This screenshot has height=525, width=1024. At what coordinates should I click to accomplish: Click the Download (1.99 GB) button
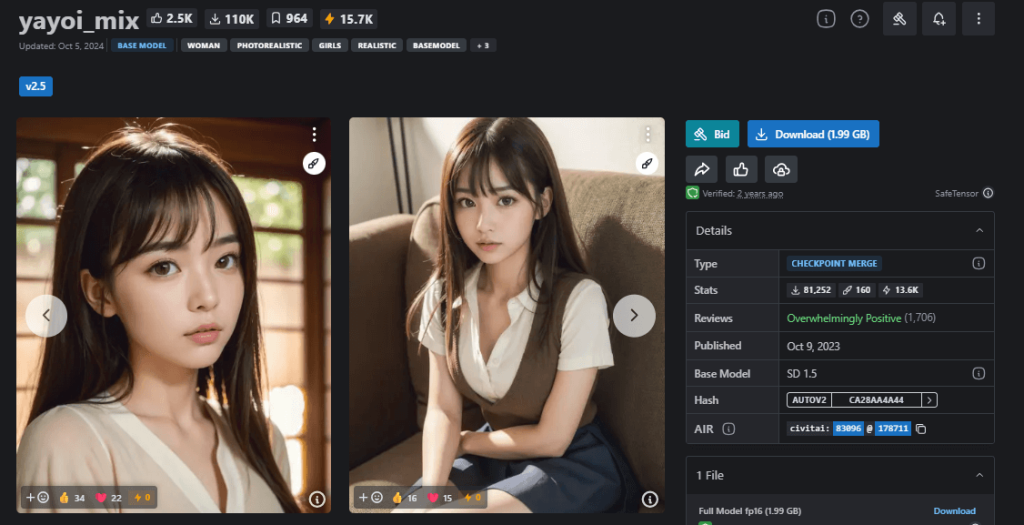click(812, 135)
